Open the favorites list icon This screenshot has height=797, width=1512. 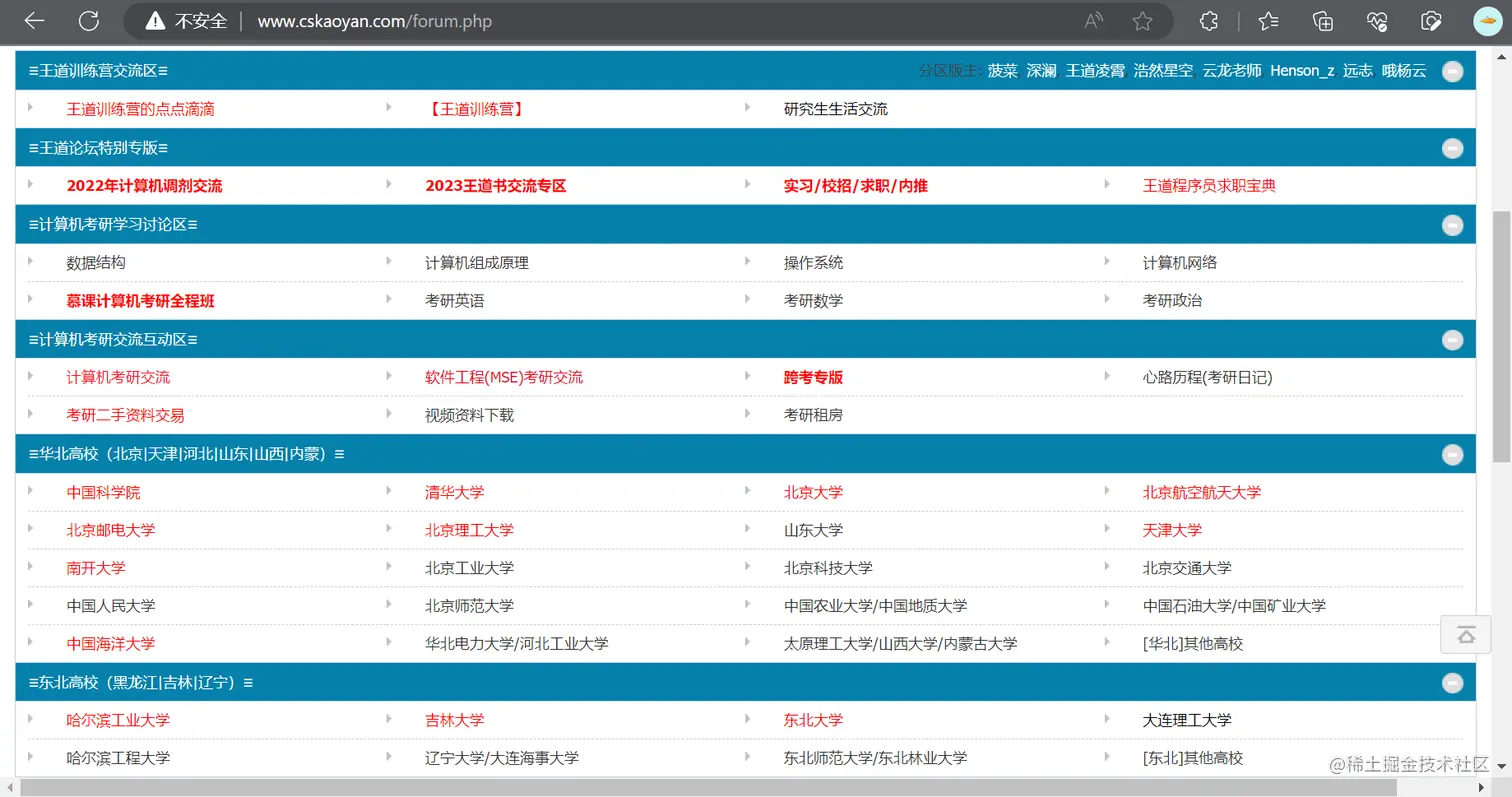(x=1268, y=21)
